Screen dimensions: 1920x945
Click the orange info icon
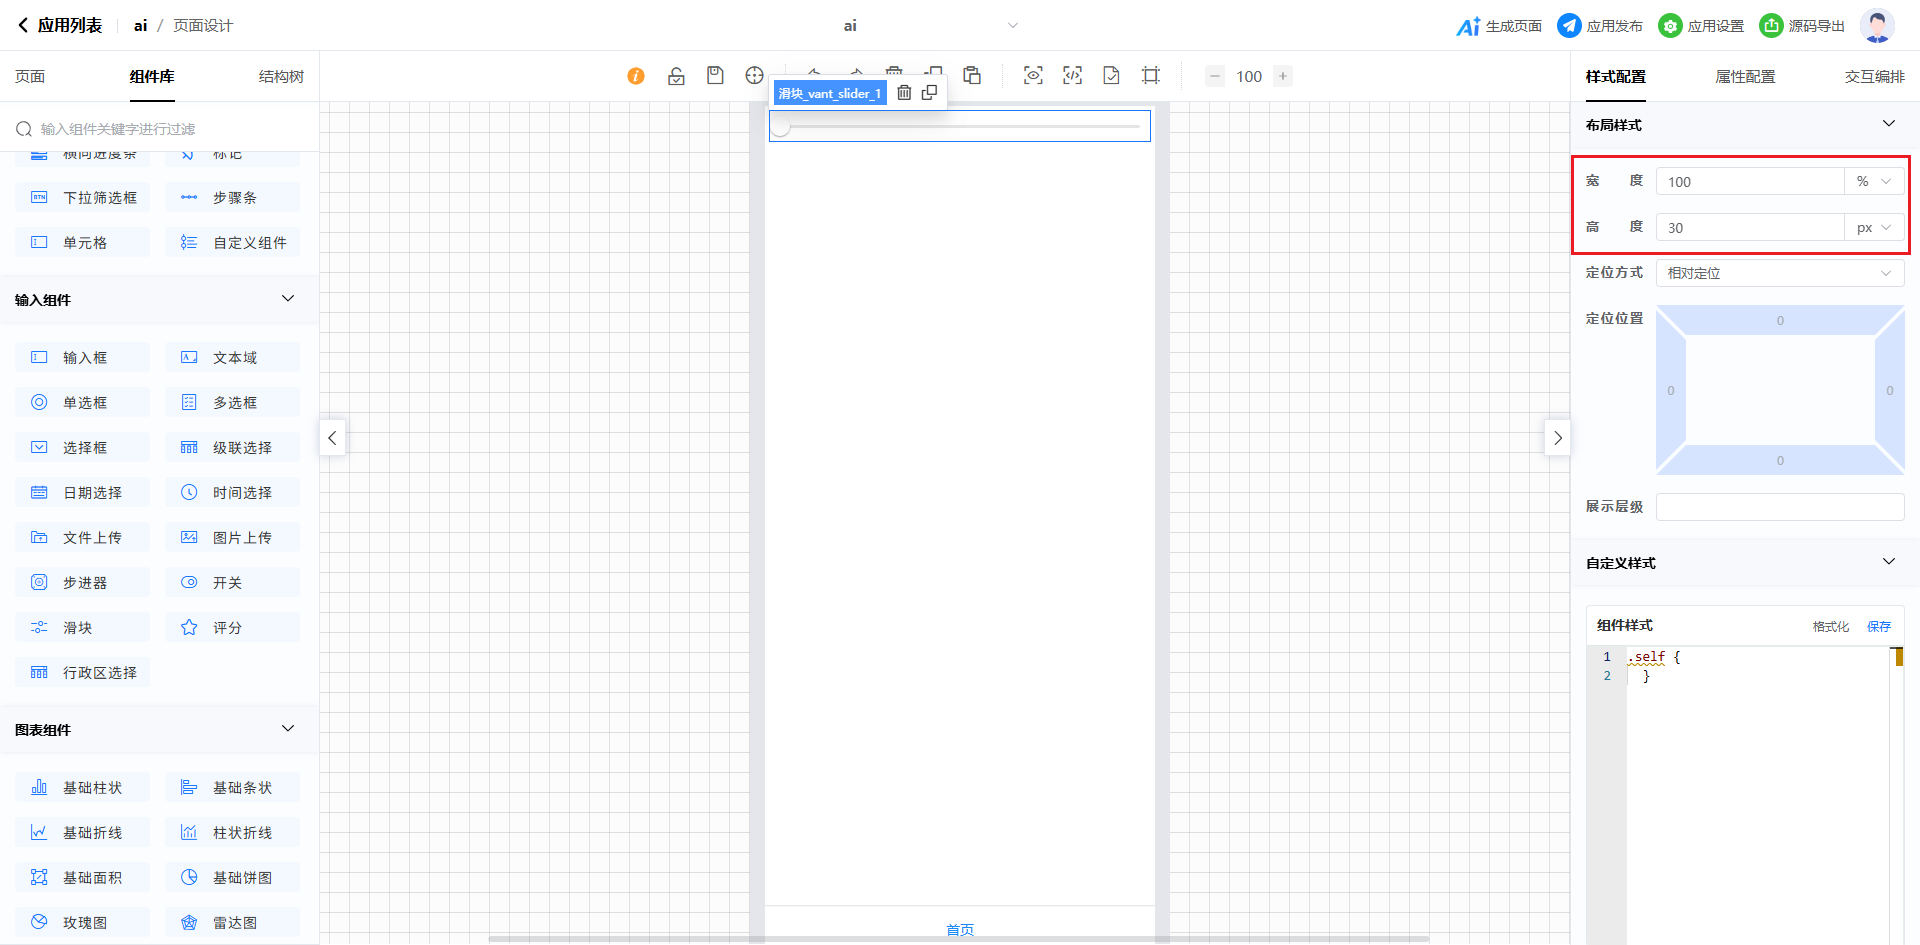[636, 76]
